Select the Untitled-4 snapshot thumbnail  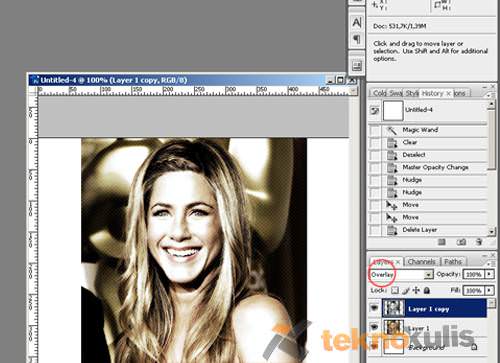[393, 111]
